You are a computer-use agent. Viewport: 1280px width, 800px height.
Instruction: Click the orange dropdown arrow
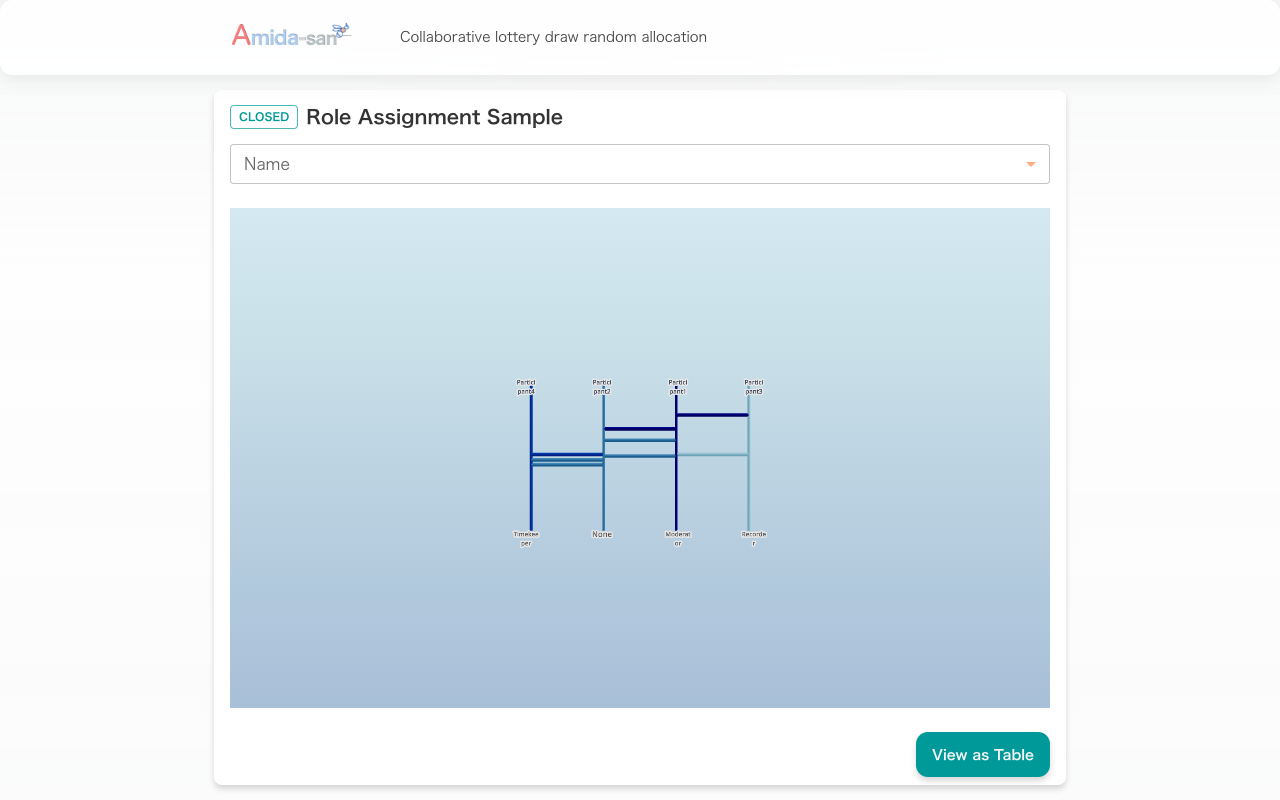(x=1030, y=165)
